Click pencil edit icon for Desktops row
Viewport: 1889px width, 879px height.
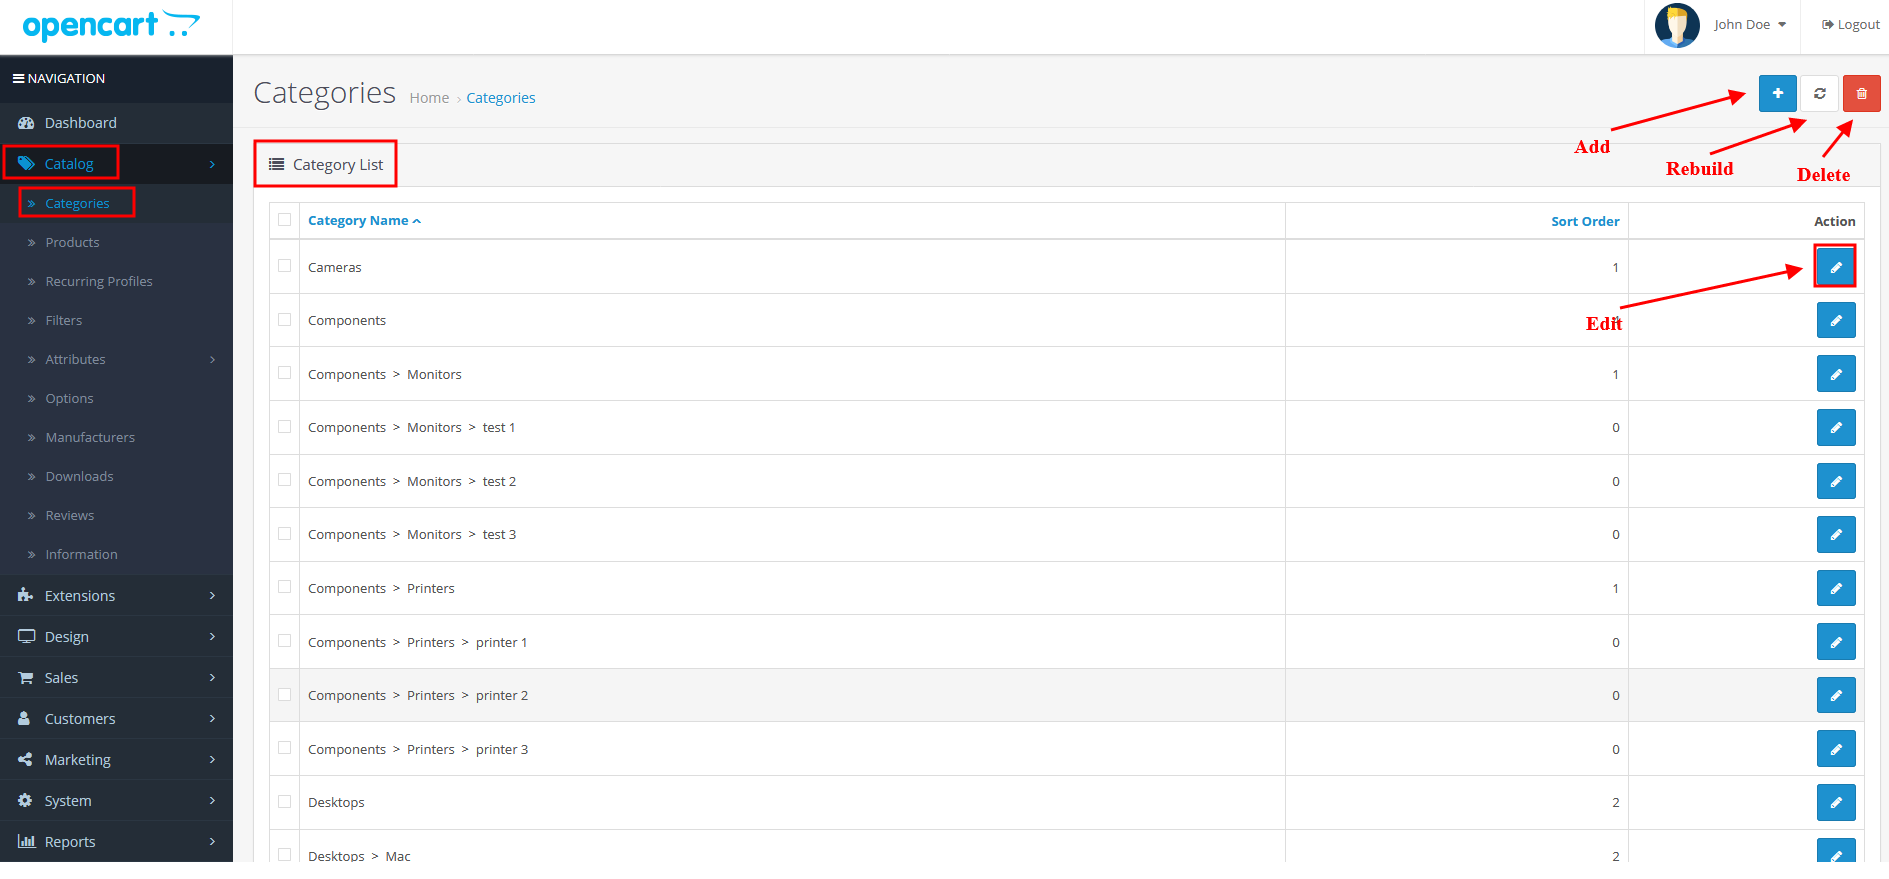[x=1835, y=802]
